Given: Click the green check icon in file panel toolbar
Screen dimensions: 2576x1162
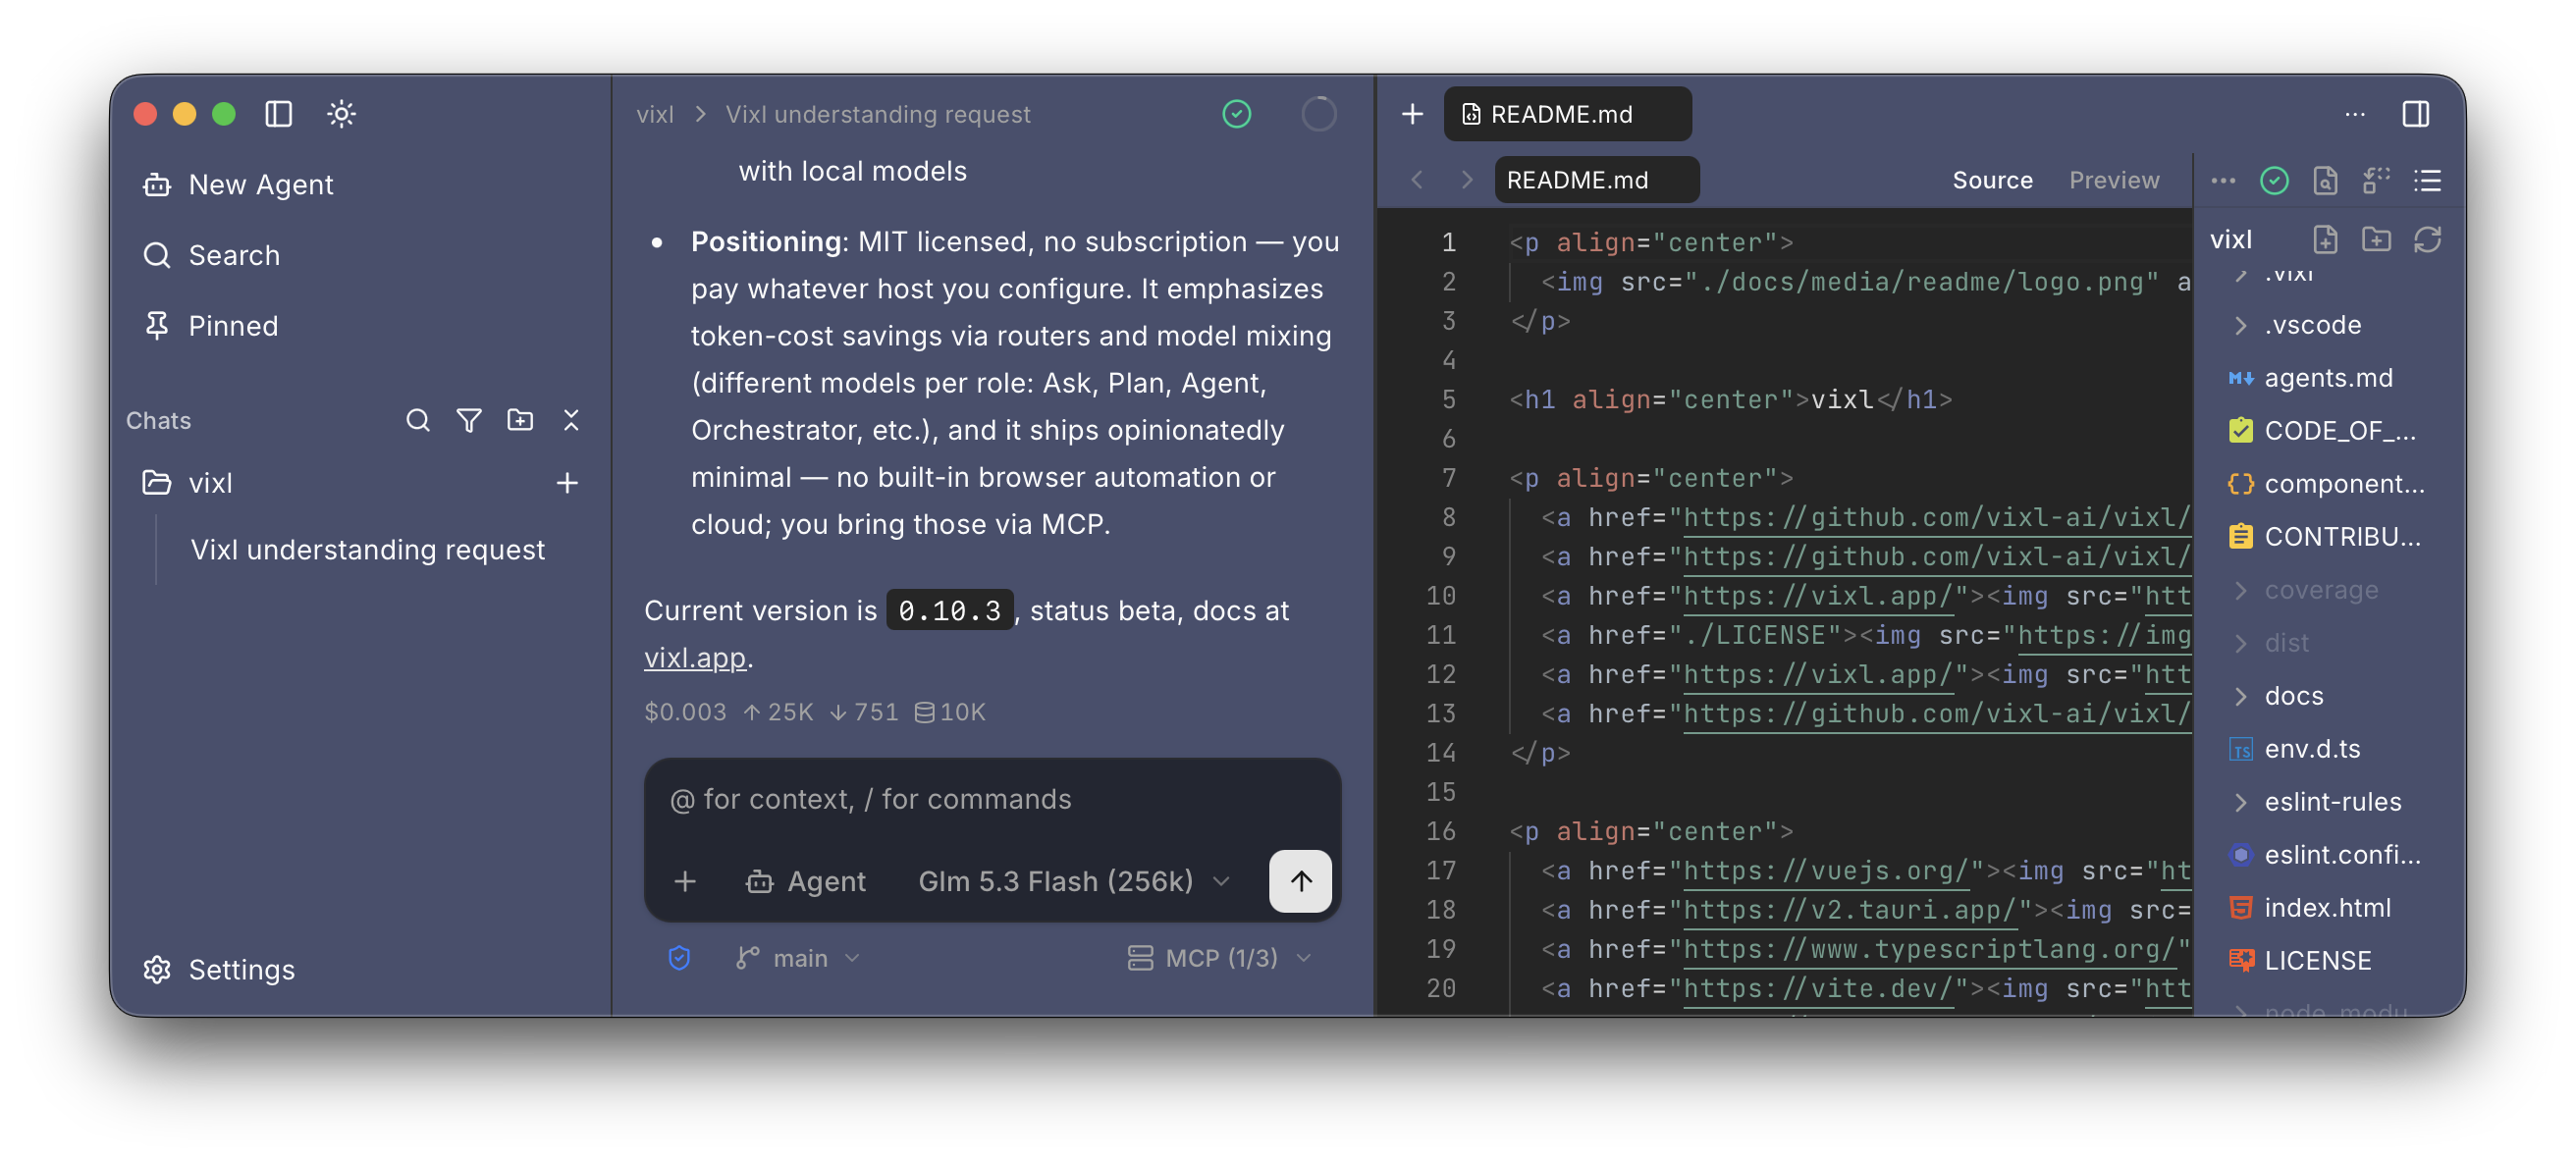Looking at the screenshot, I should pos(2274,181).
